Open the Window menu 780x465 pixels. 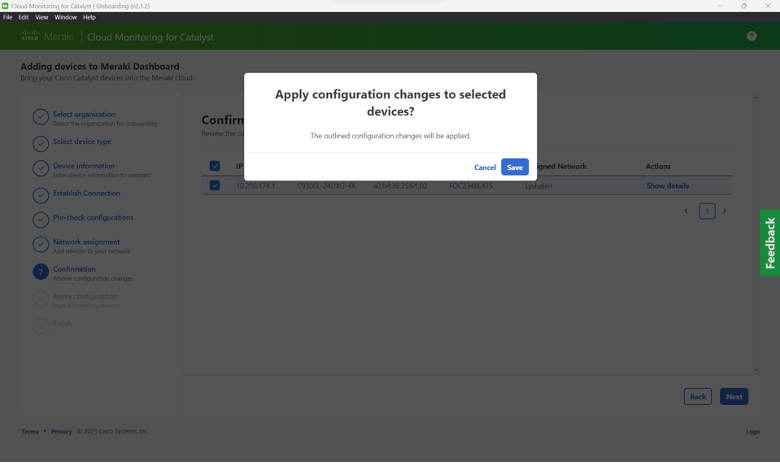pos(65,17)
